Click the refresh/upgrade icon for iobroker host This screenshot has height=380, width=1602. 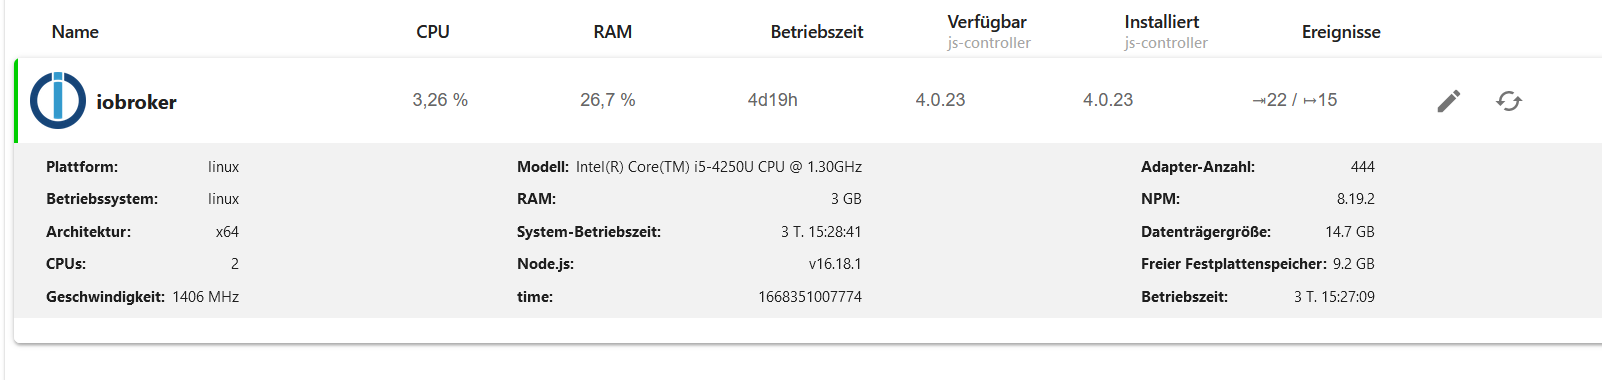coord(1509,101)
